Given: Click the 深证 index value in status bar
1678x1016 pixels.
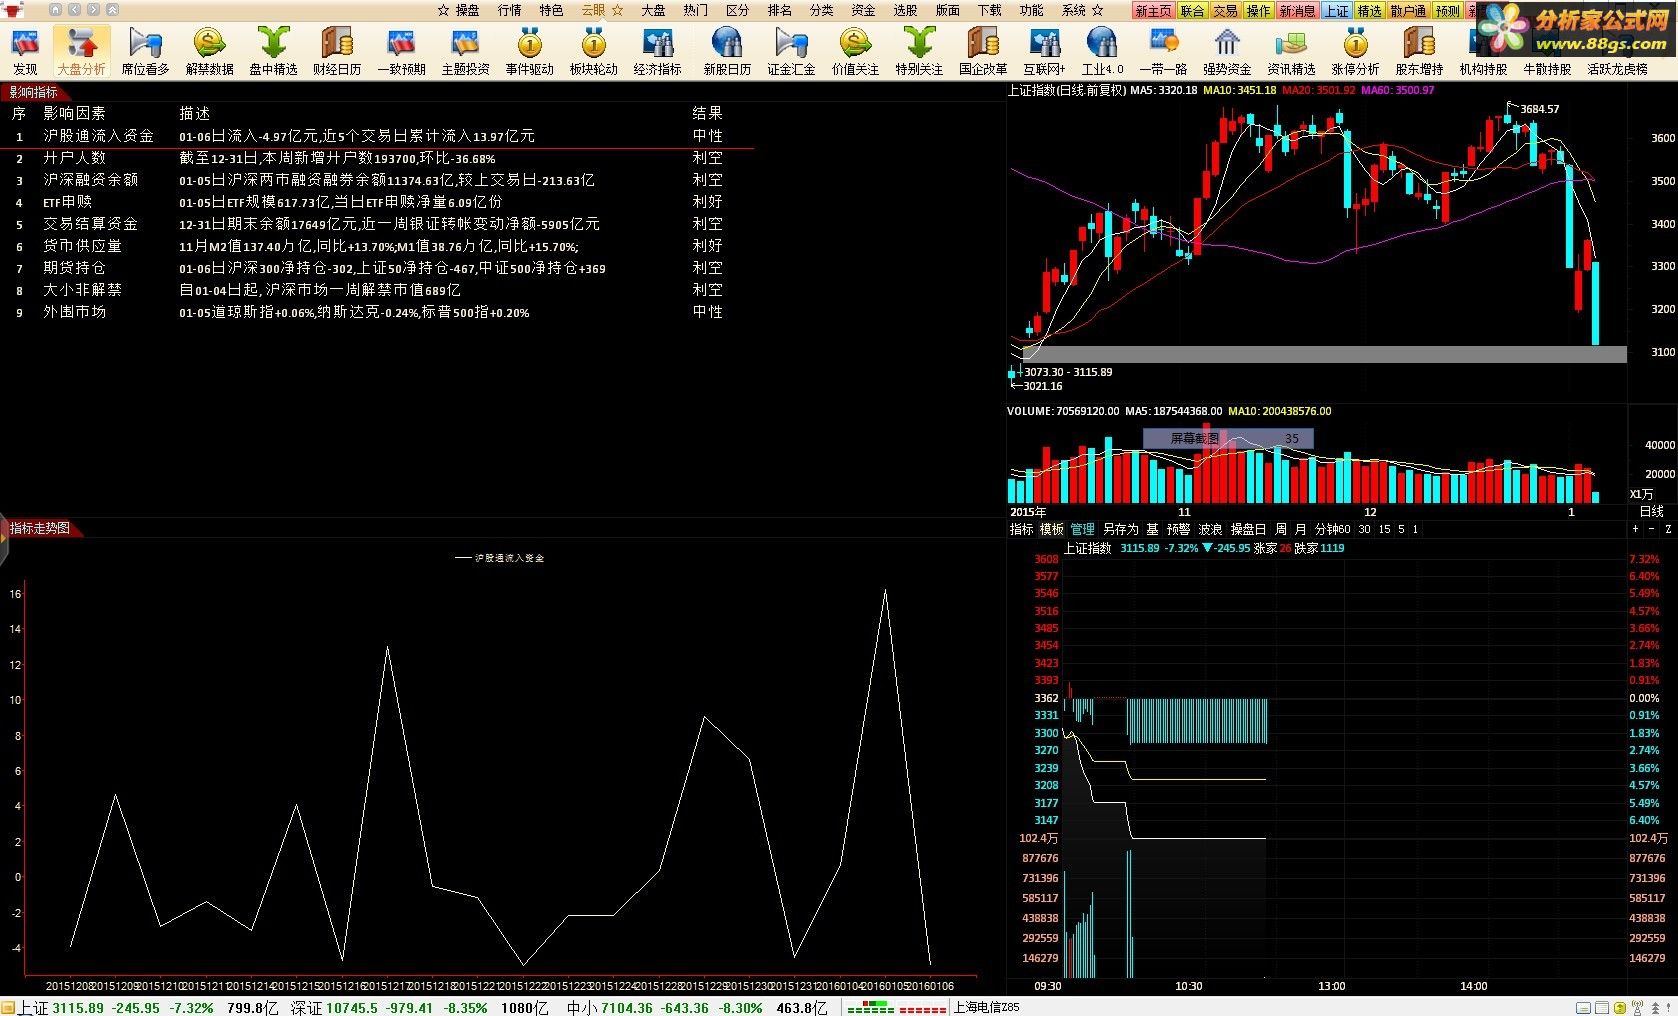Looking at the screenshot, I should click(352, 1008).
